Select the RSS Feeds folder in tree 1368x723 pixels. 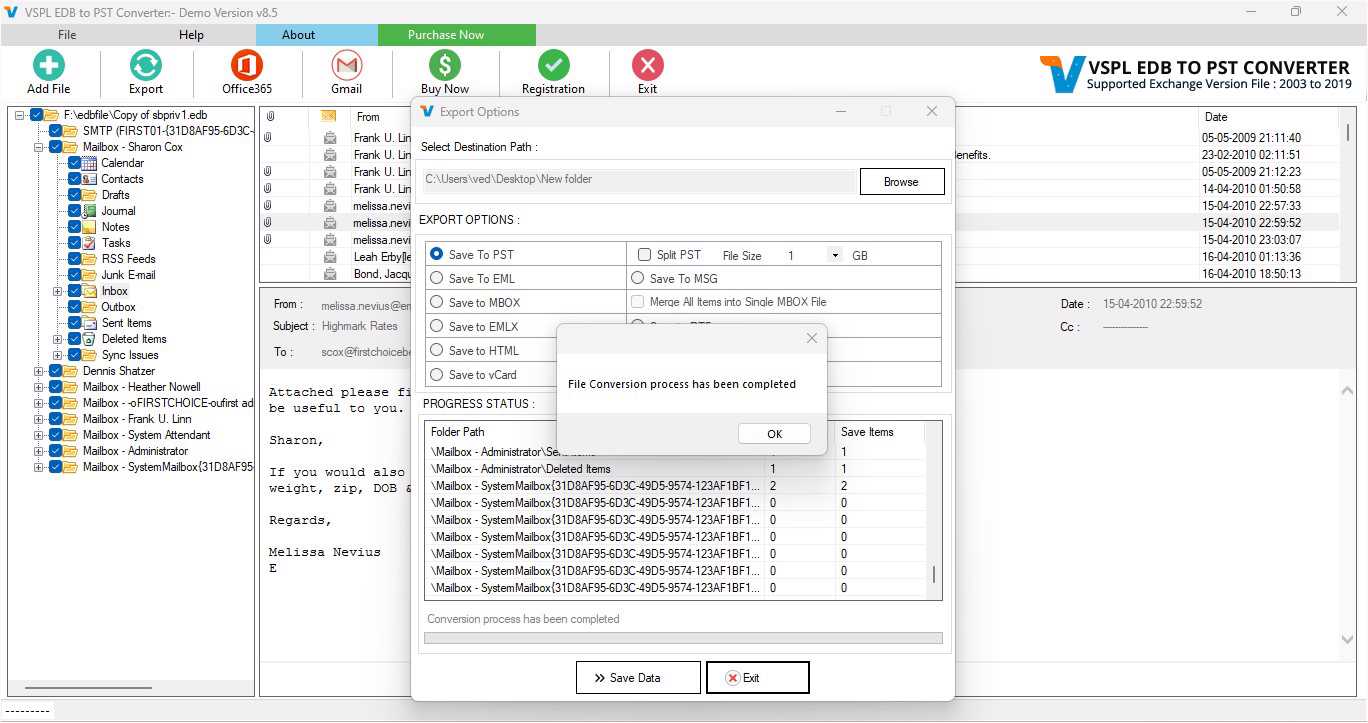[128, 259]
